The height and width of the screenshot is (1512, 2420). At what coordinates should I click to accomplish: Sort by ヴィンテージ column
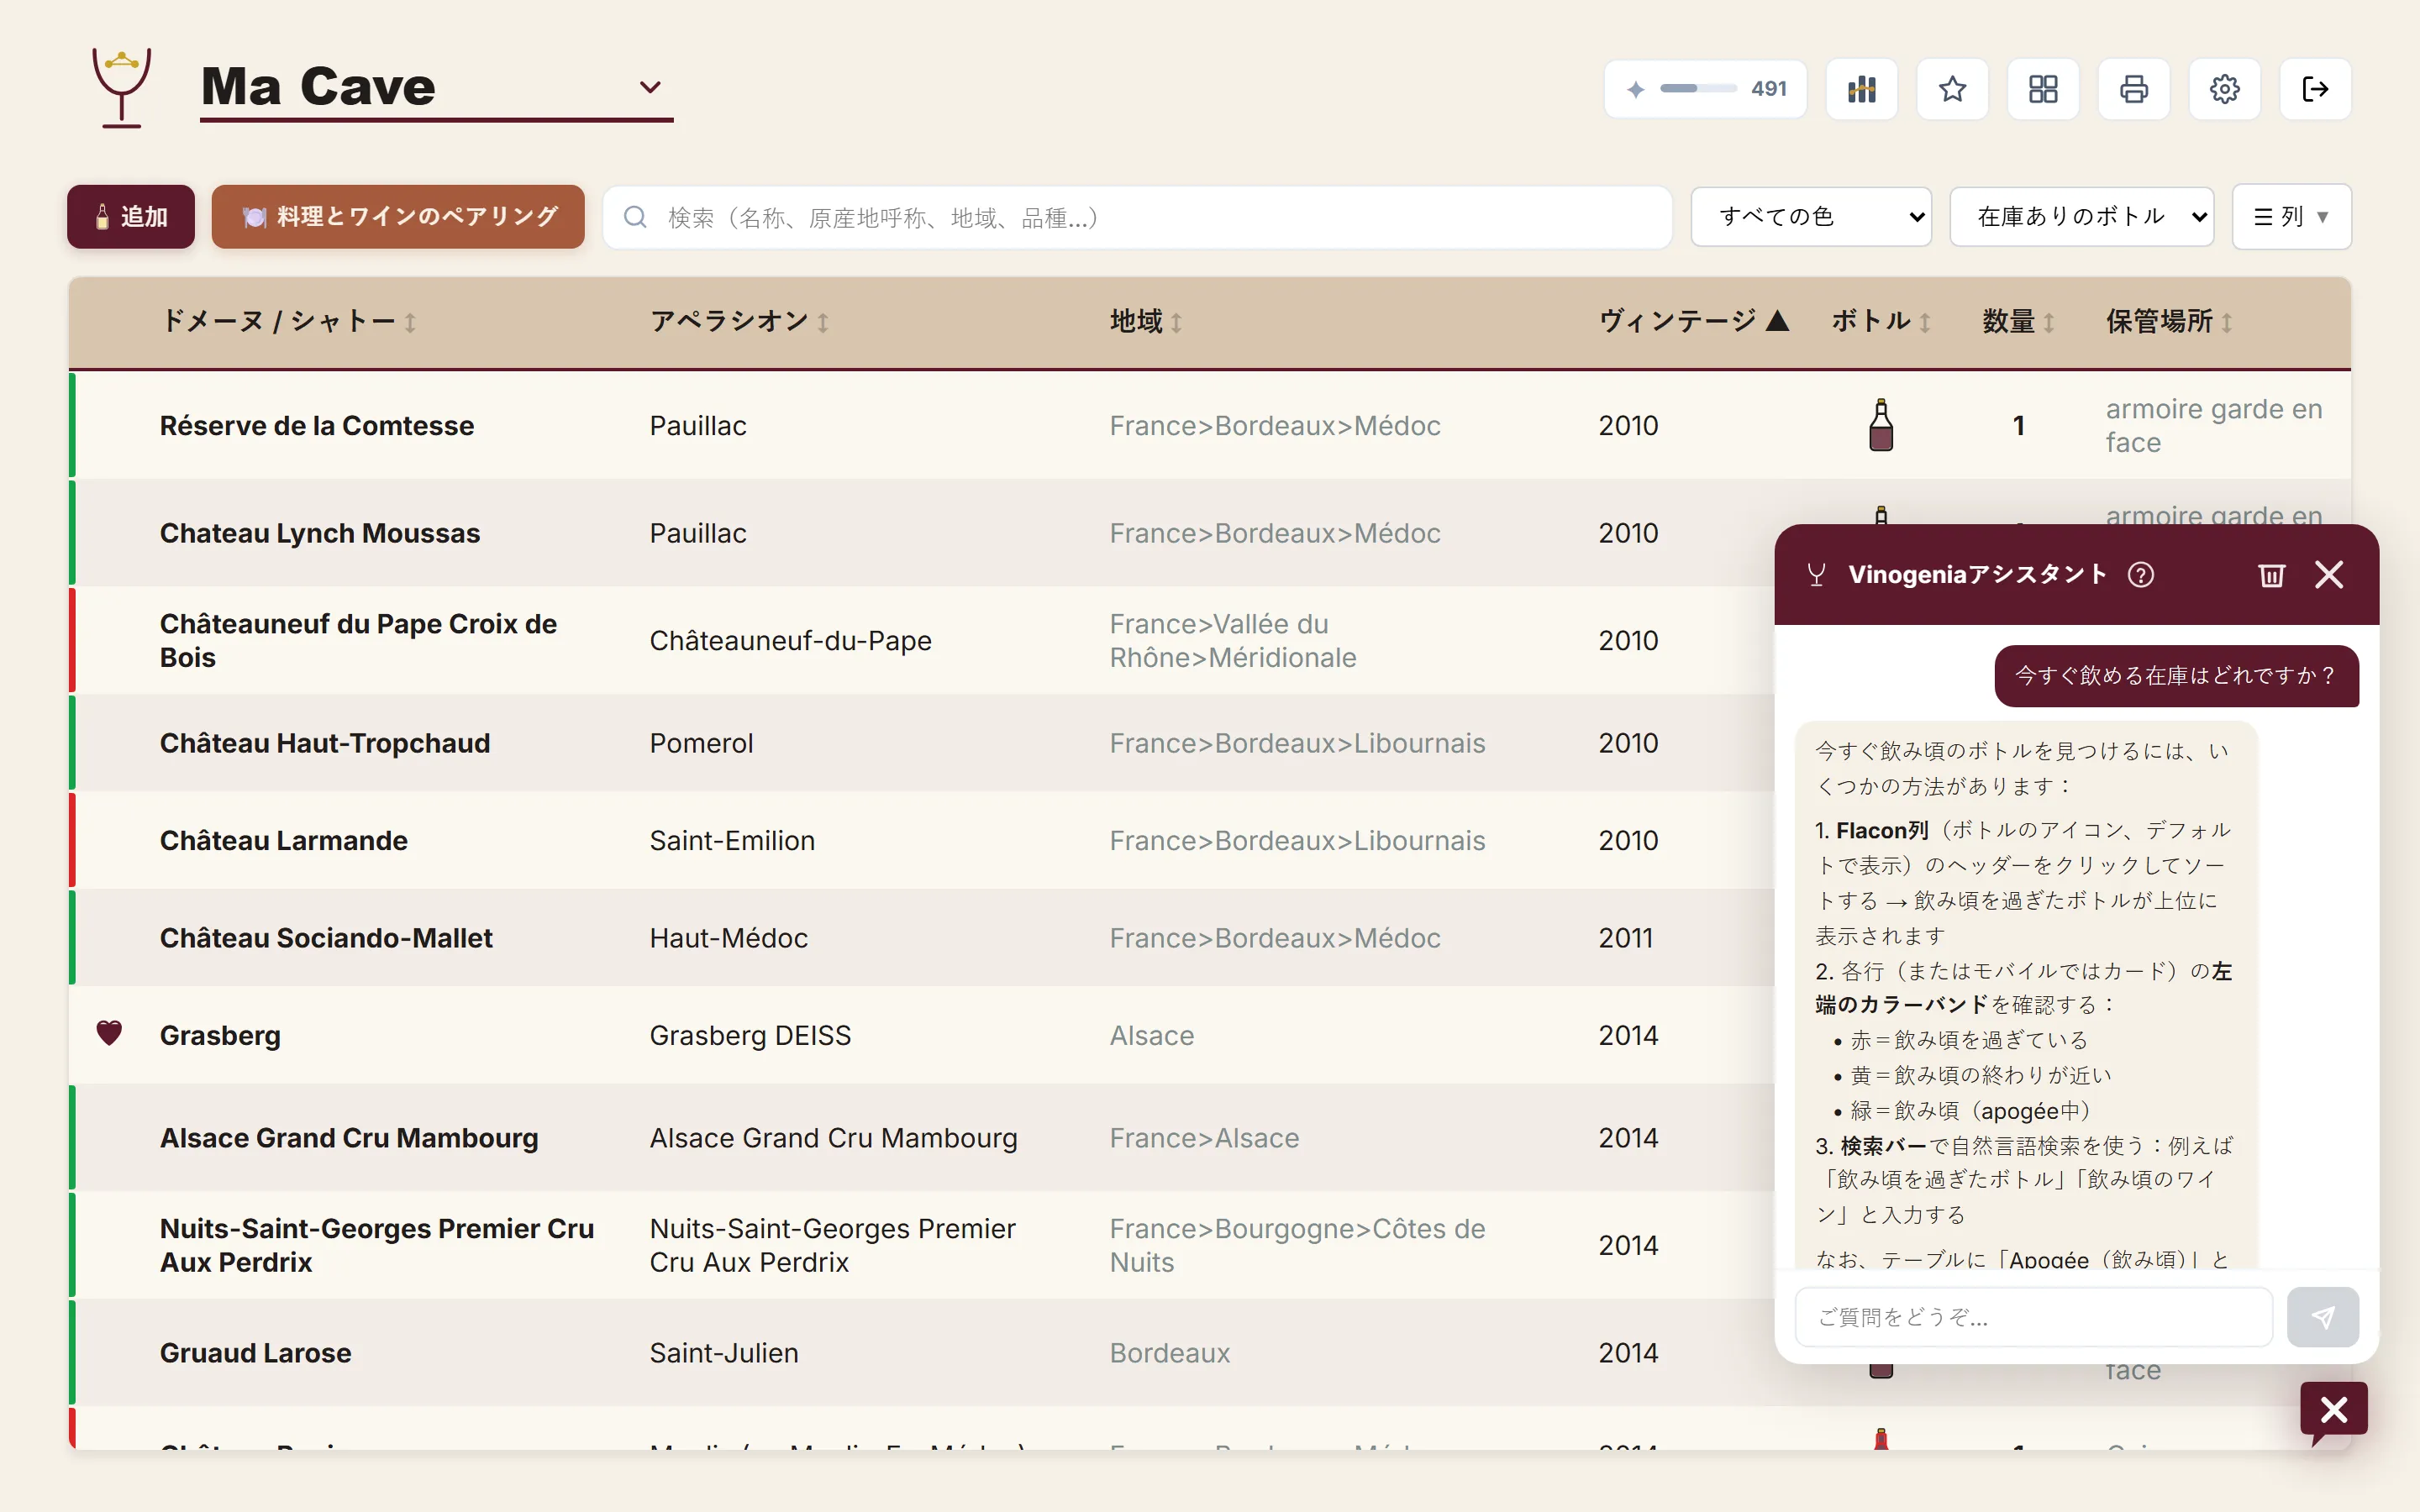1693,321
